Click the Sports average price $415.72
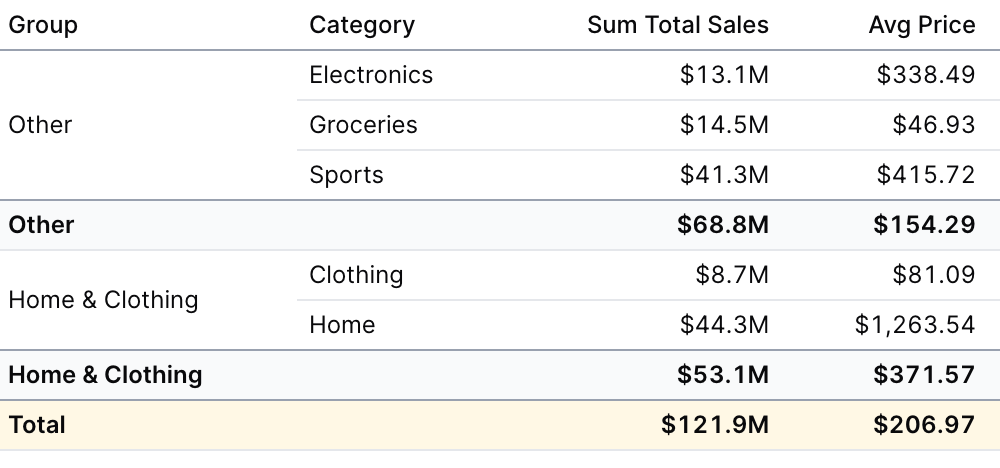 pyautogui.click(x=925, y=175)
